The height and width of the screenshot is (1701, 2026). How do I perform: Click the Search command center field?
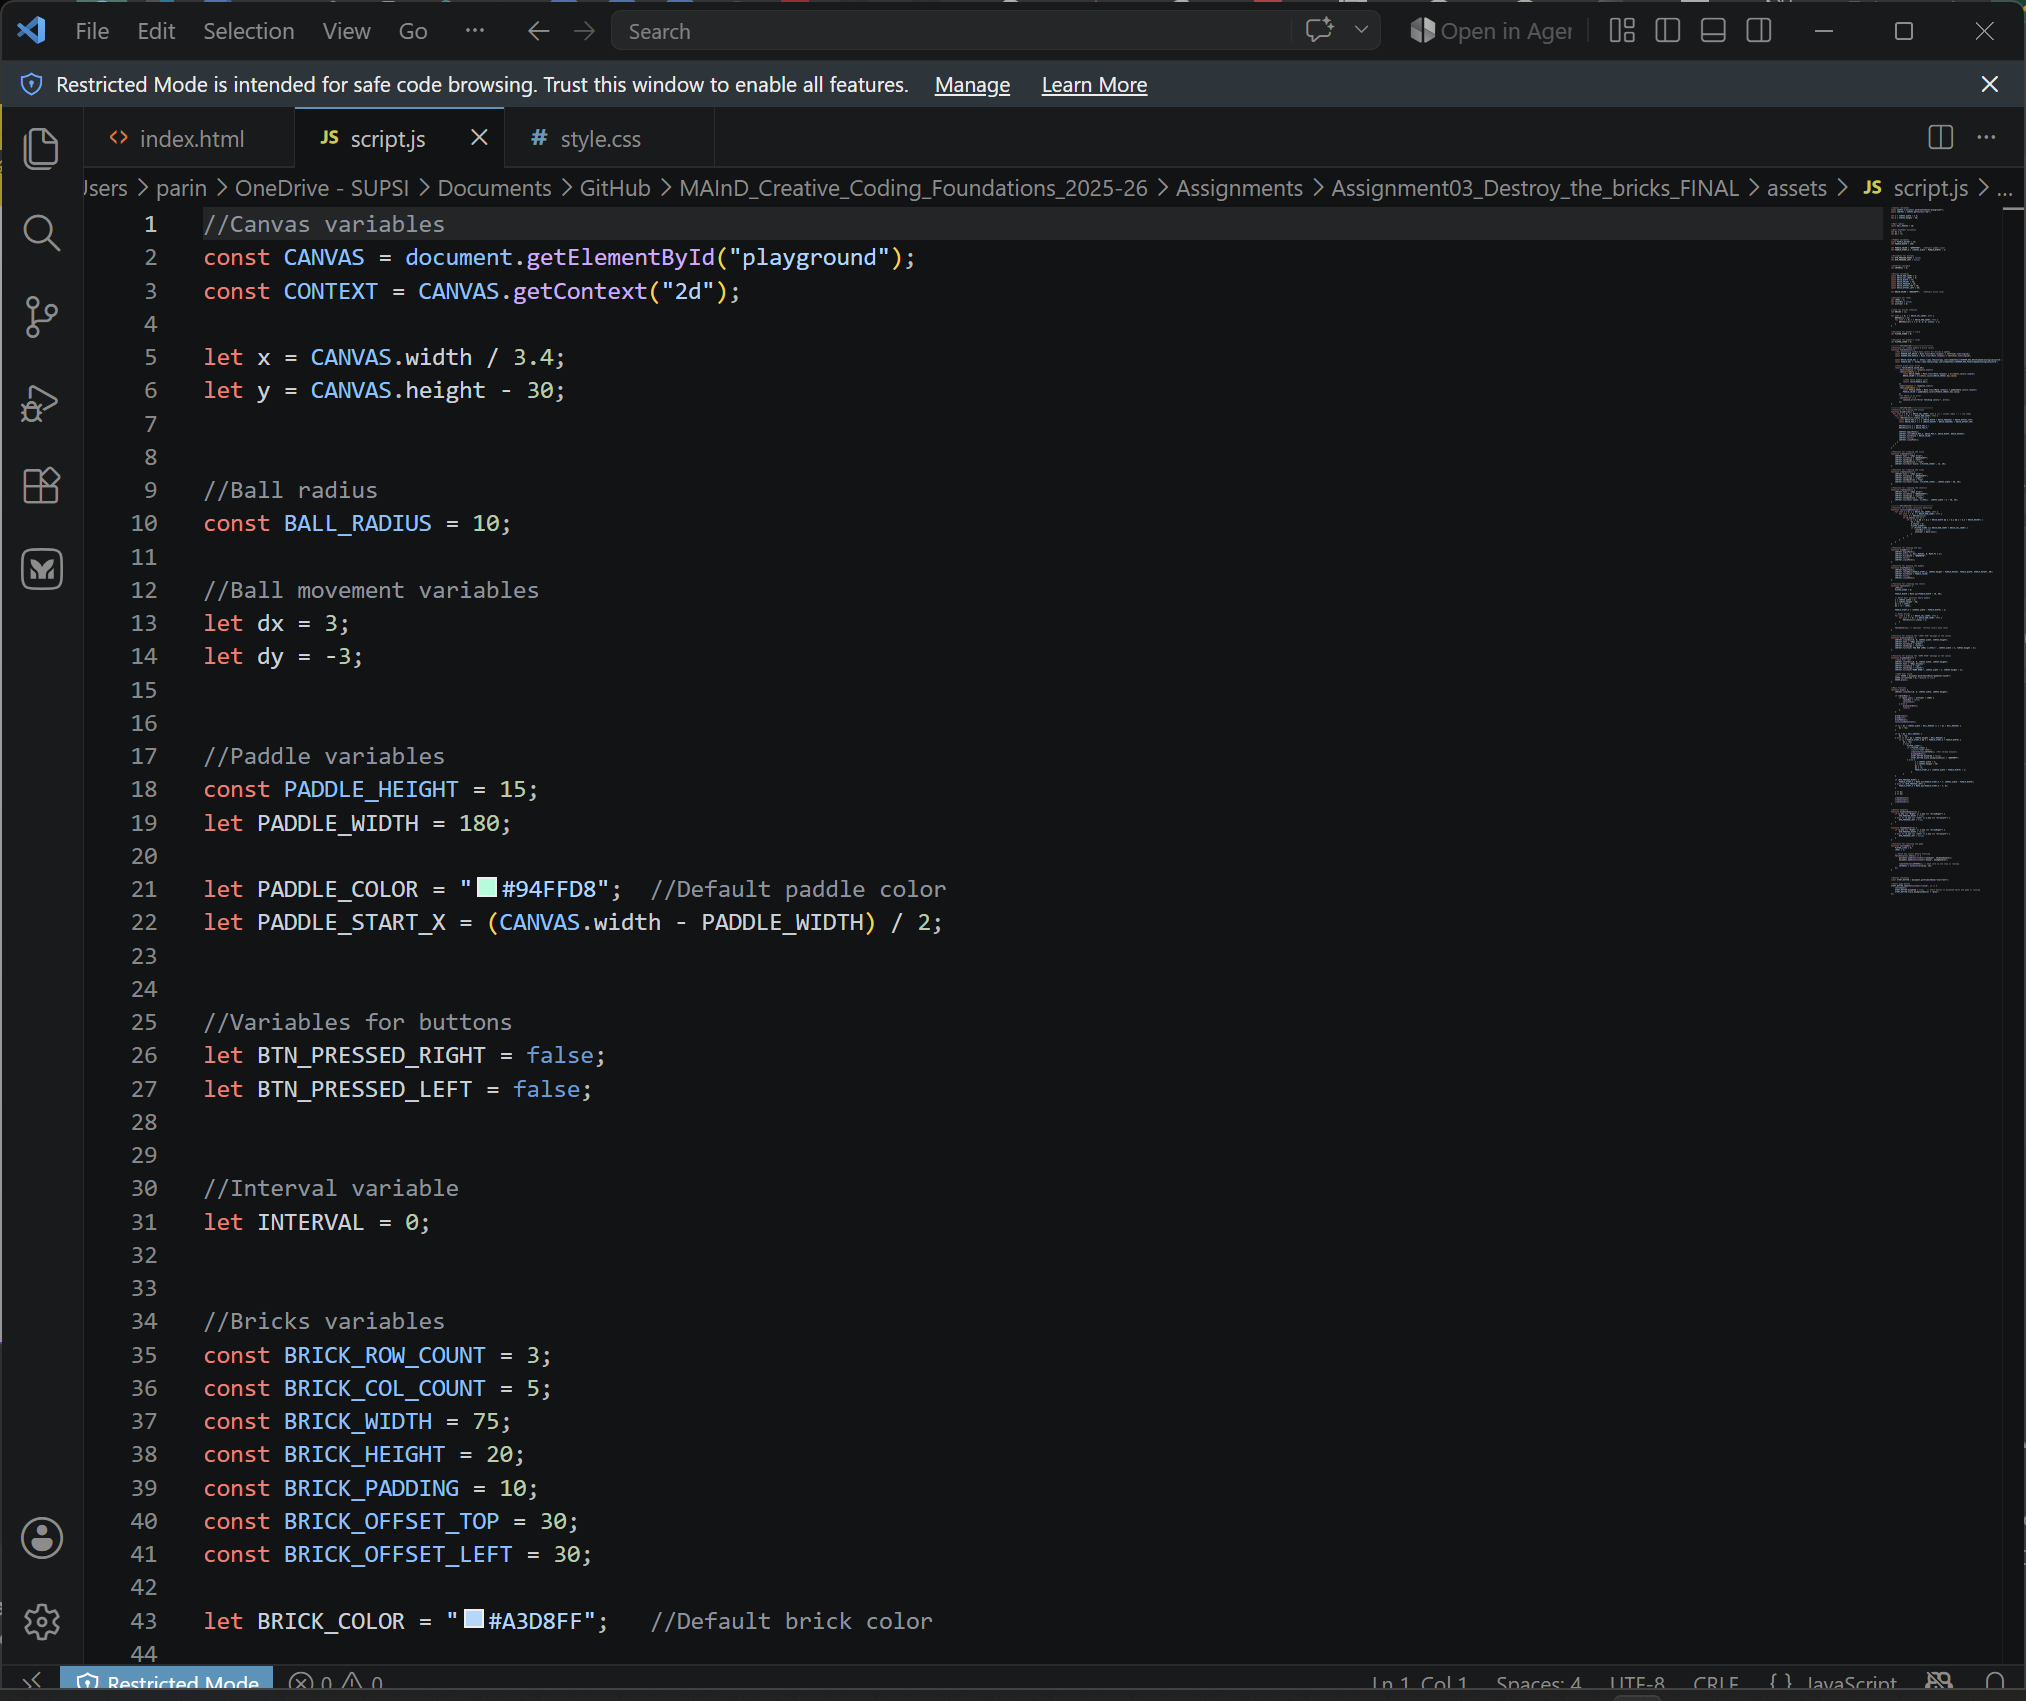point(950,31)
